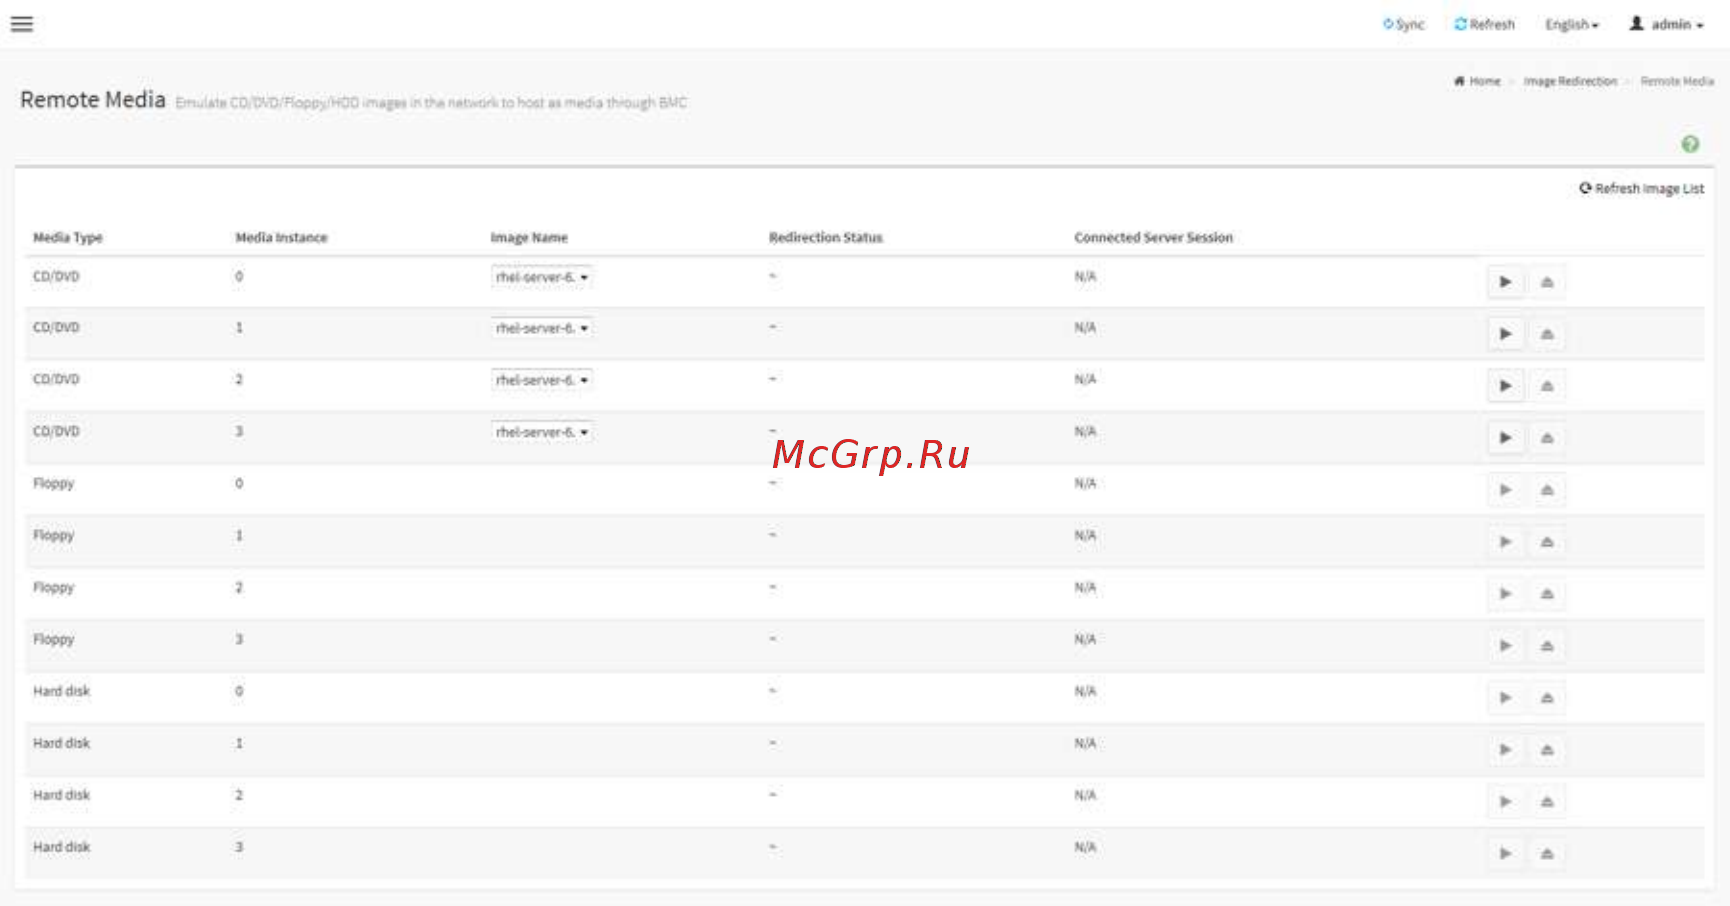Click the green help question icon

tap(1690, 144)
